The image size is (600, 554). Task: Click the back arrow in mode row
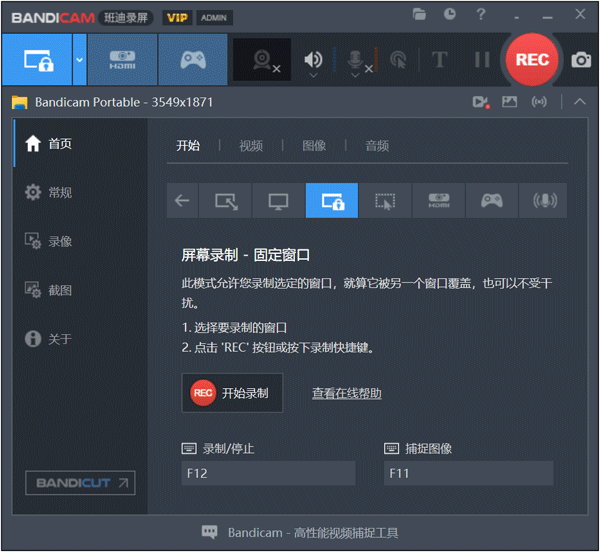183,200
